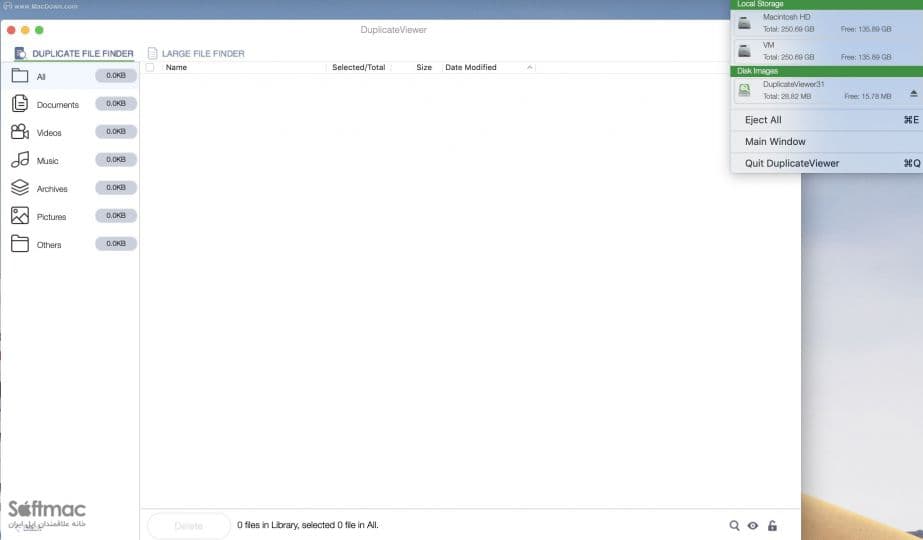Select the Documents category label
The height and width of the screenshot is (540, 923).
click(58, 105)
